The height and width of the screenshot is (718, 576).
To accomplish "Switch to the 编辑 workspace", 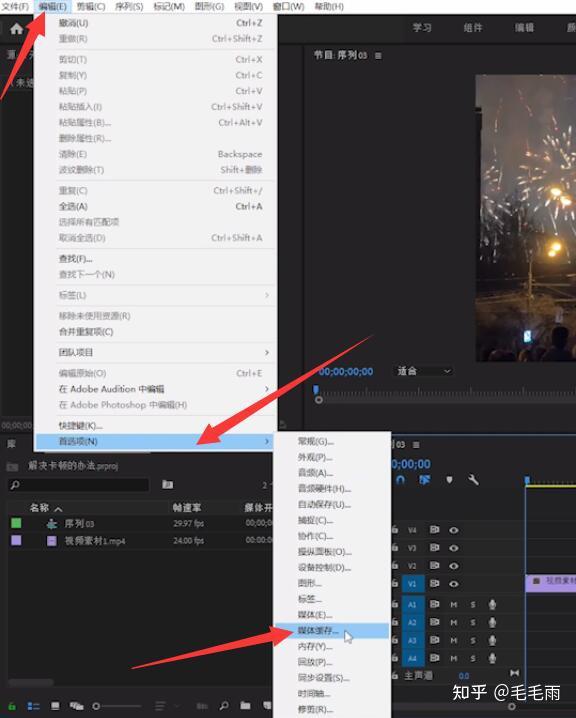I will pos(524,28).
